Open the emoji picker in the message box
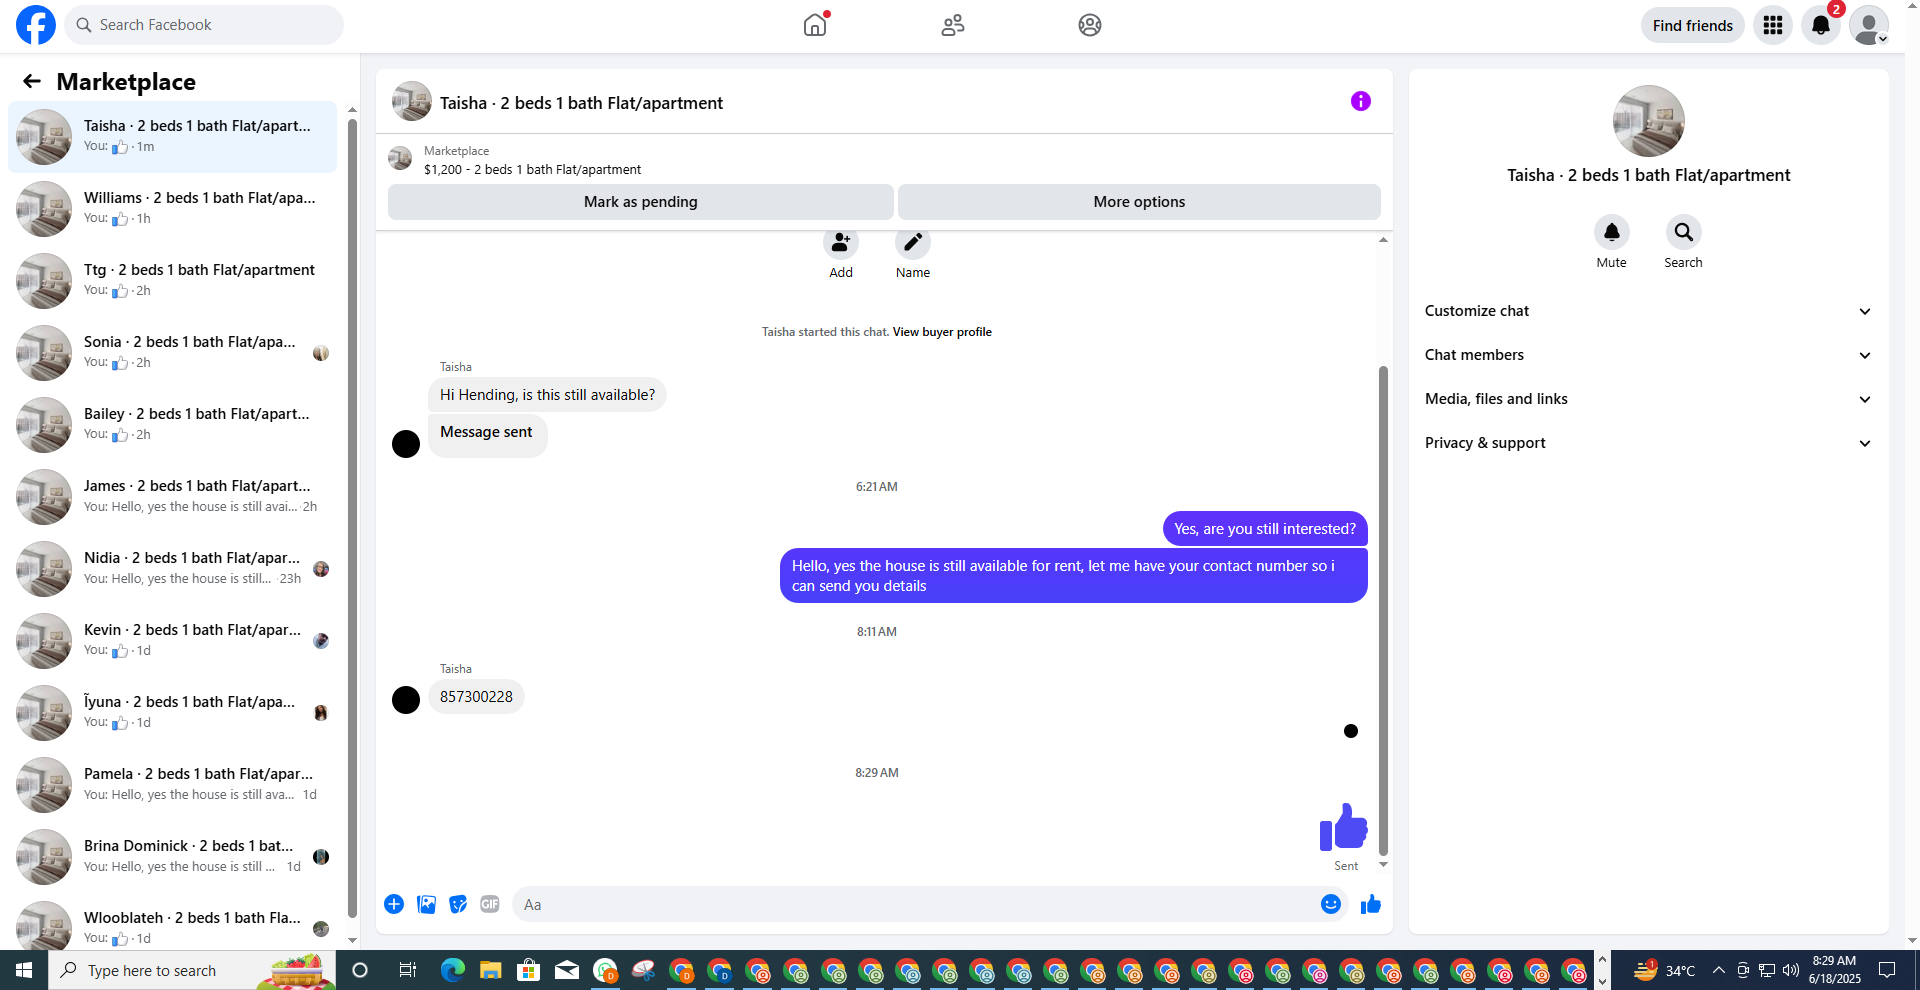1920x990 pixels. pyautogui.click(x=1331, y=904)
